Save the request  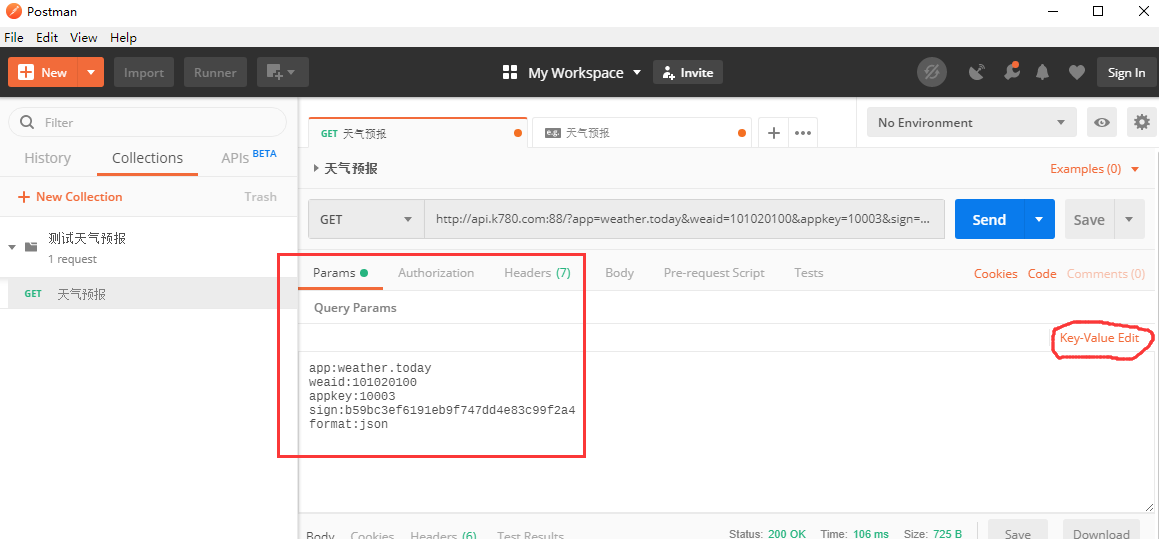coord(1089,220)
